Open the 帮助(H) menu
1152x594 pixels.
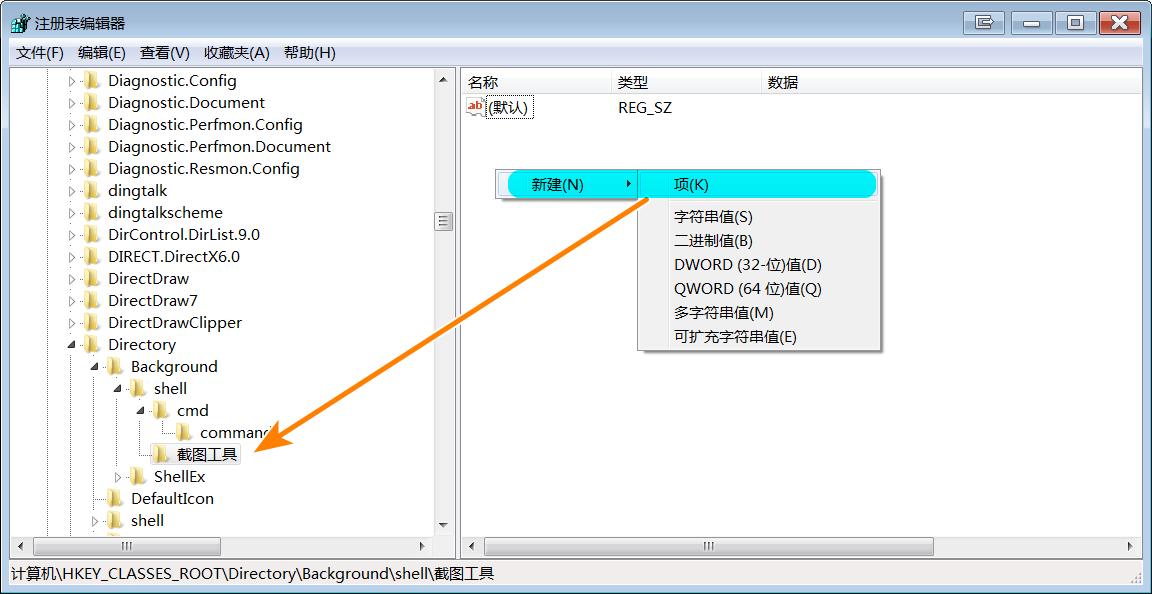pos(309,53)
